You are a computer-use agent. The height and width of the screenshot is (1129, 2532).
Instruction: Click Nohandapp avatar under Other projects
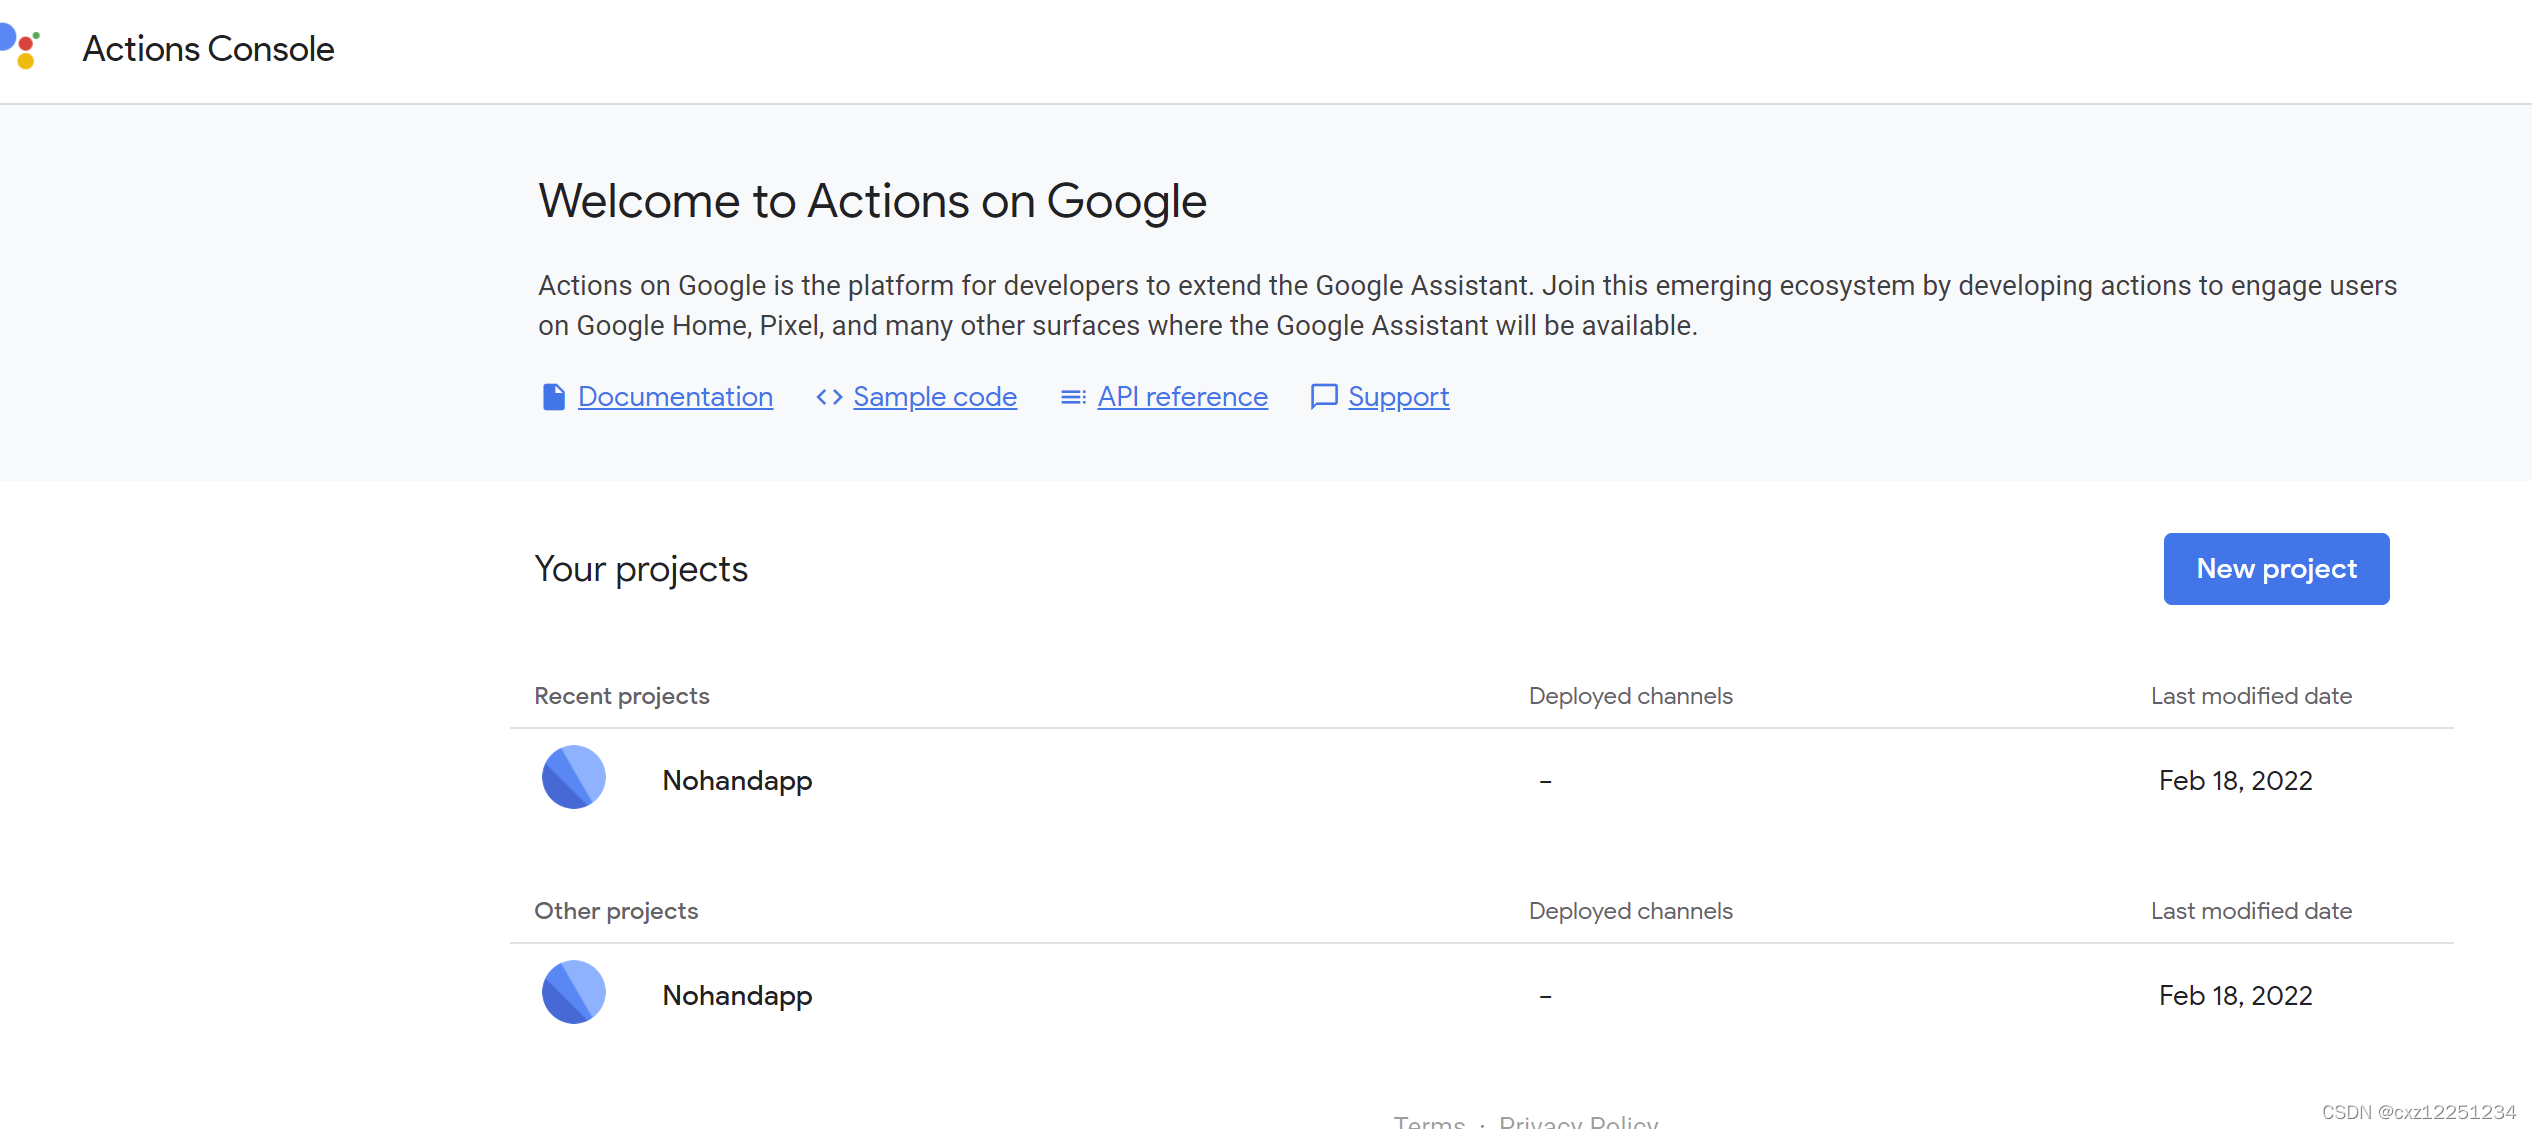tap(574, 992)
